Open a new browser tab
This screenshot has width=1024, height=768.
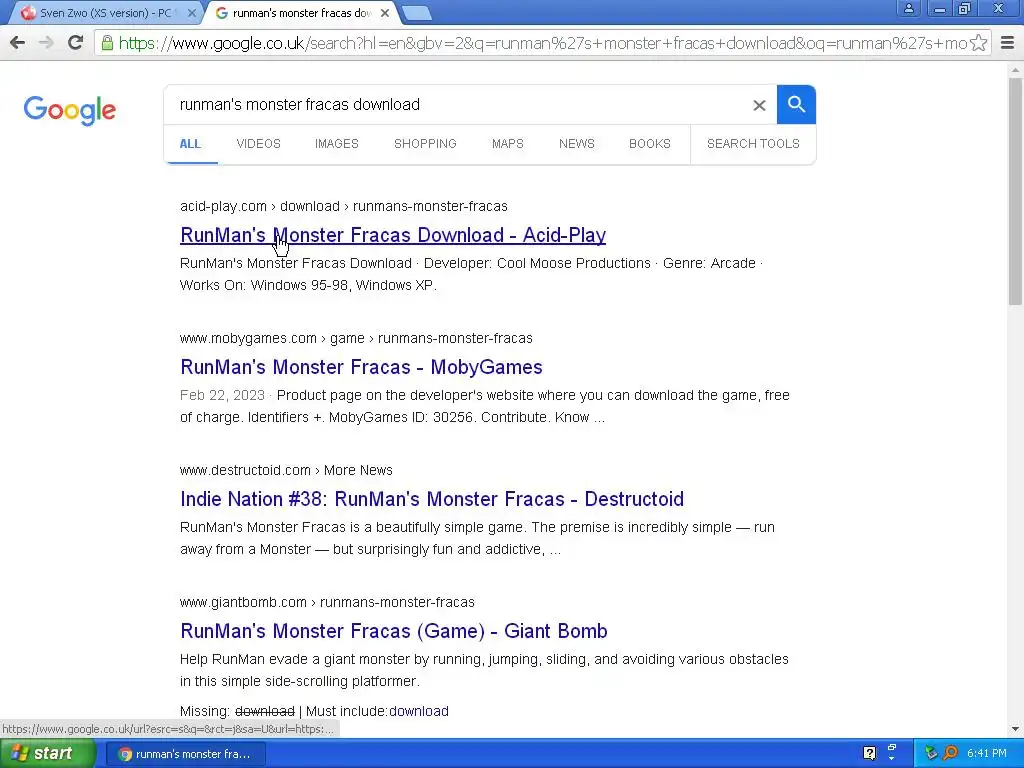(x=416, y=13)
